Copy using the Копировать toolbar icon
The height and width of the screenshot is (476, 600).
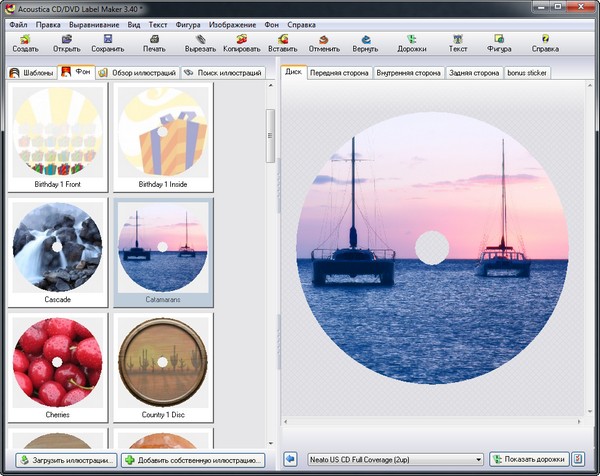click(242, 42)
